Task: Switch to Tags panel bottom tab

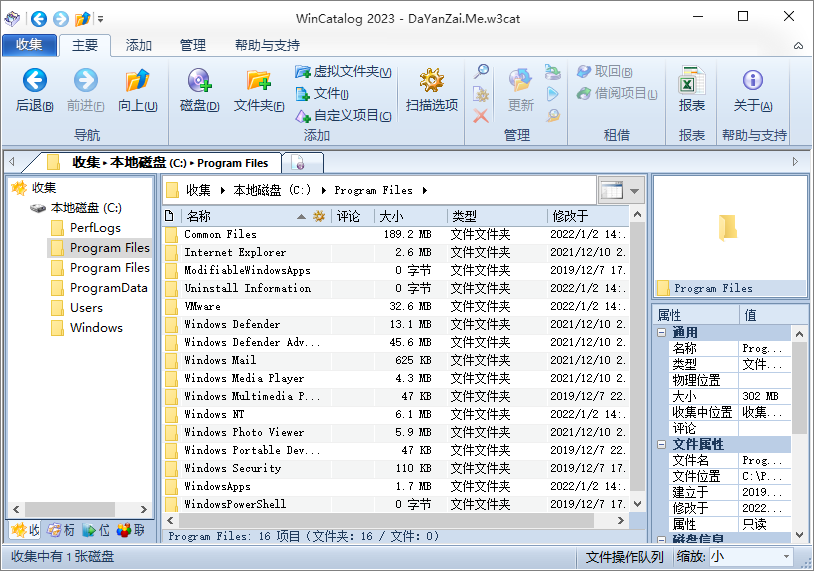Action: pos(61,530)
